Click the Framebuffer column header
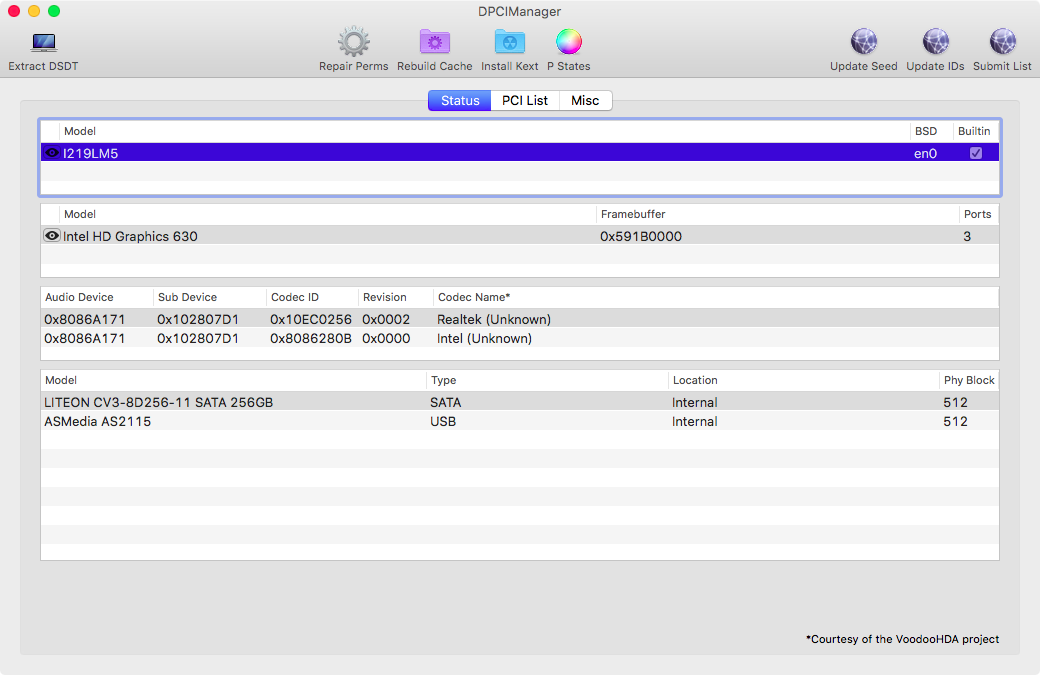 click(x=633, y=214)
